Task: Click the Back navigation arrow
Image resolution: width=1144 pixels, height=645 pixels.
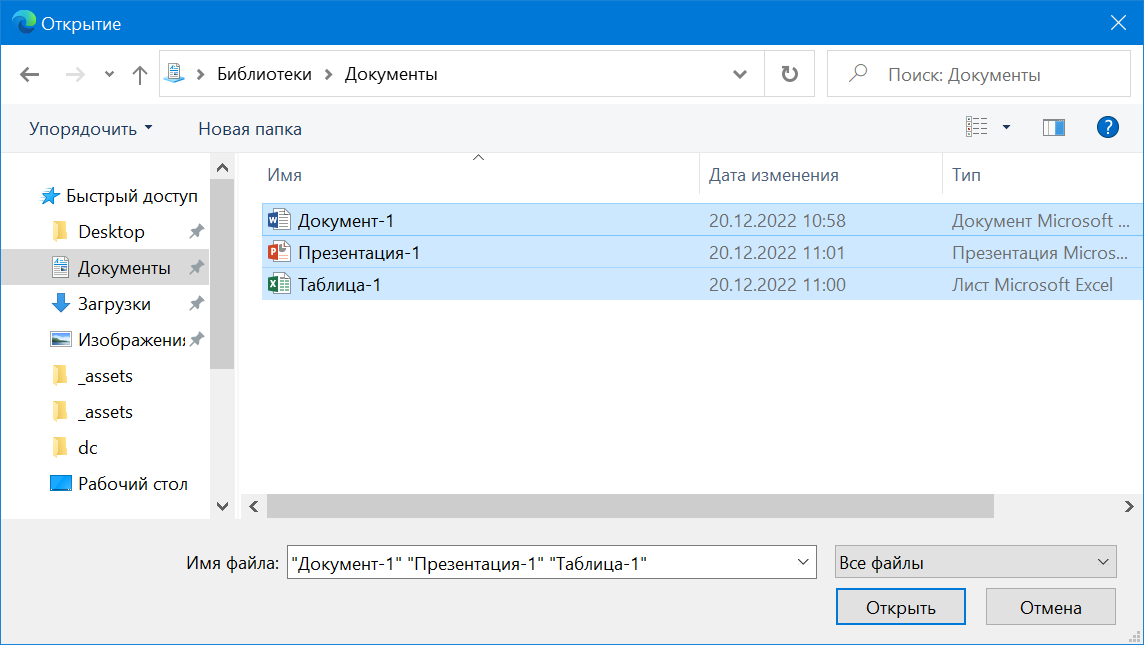Action: 30,75
